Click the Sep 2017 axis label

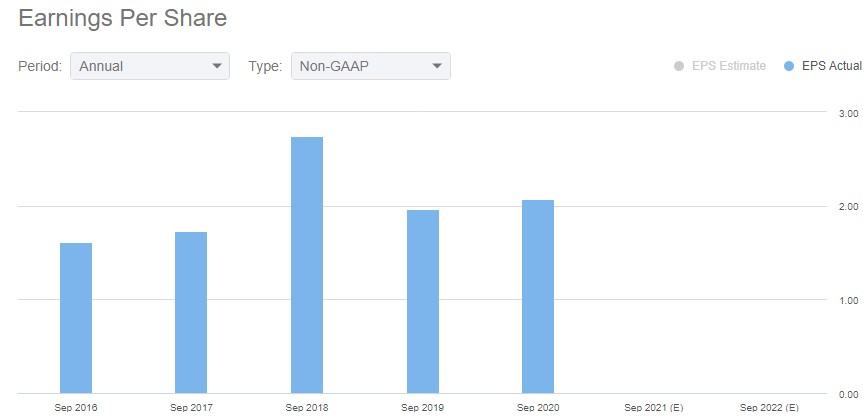pyautogui.click(x=192, y=408)
